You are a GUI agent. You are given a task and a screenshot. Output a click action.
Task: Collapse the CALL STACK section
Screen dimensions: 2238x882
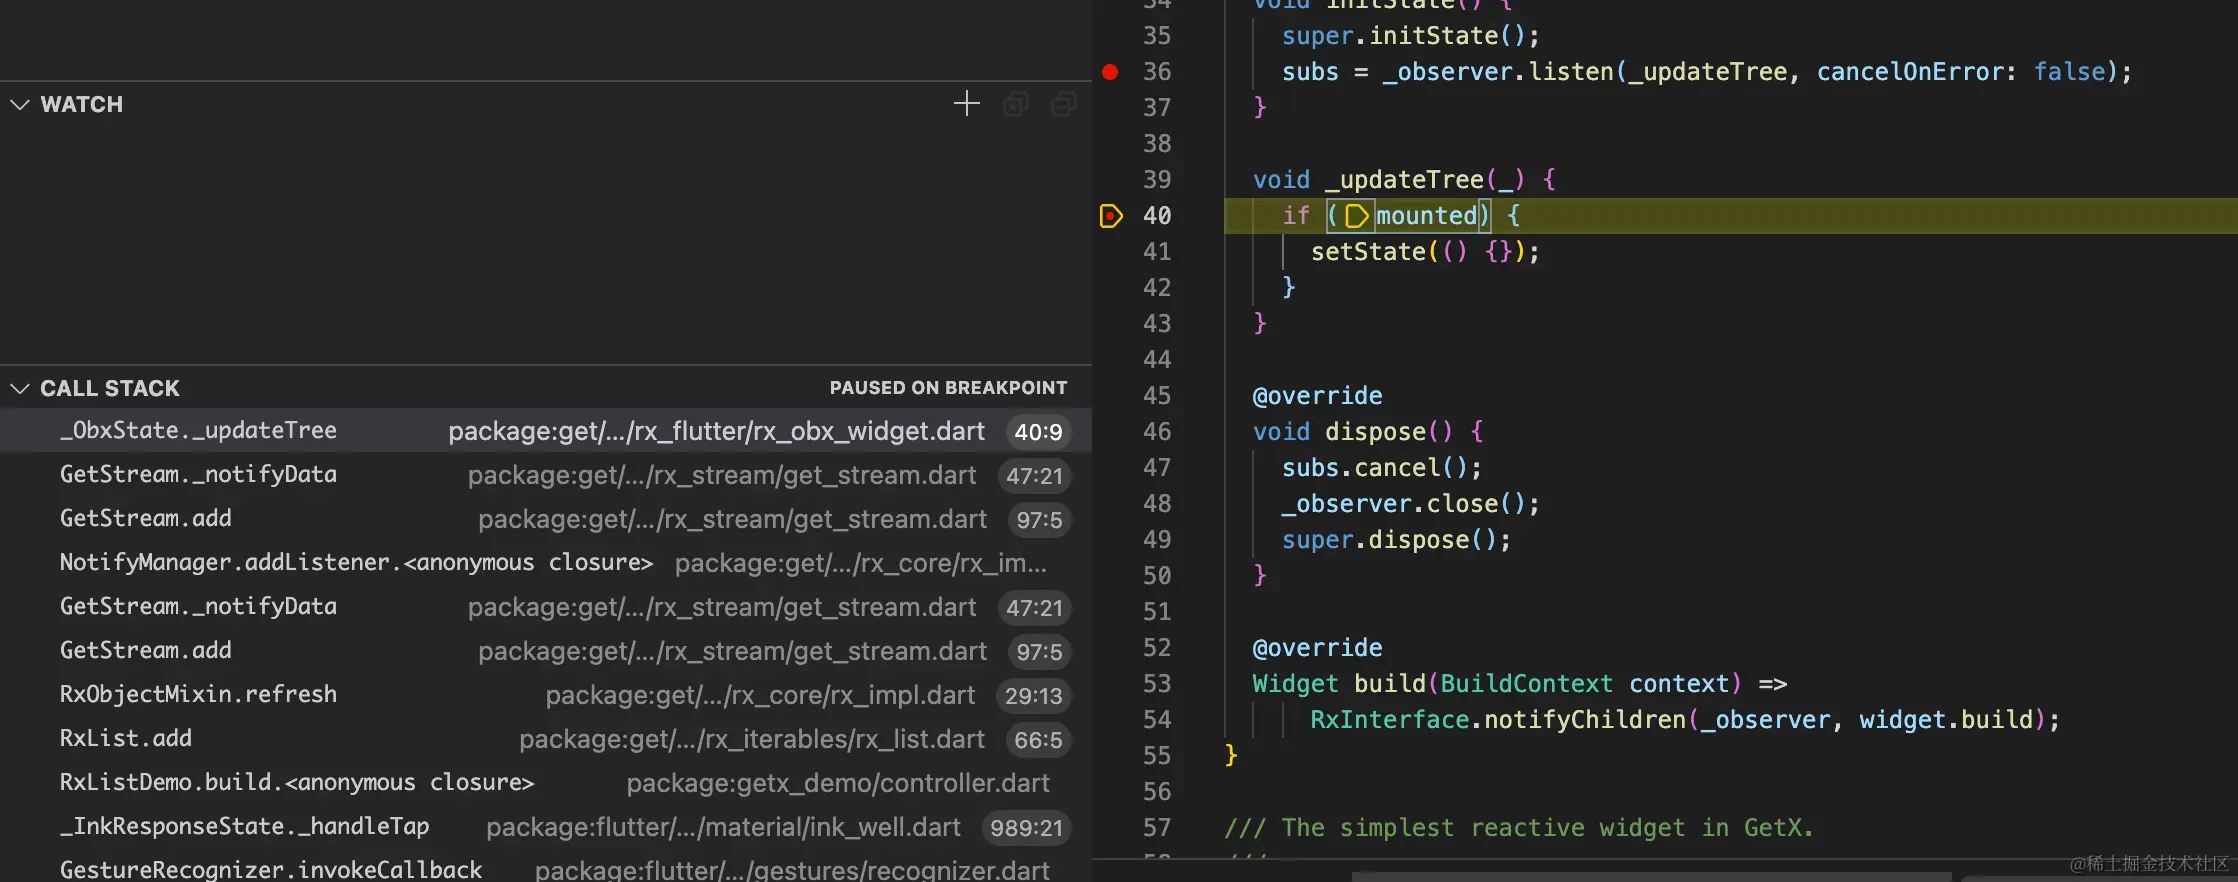[x=20, y=388]
